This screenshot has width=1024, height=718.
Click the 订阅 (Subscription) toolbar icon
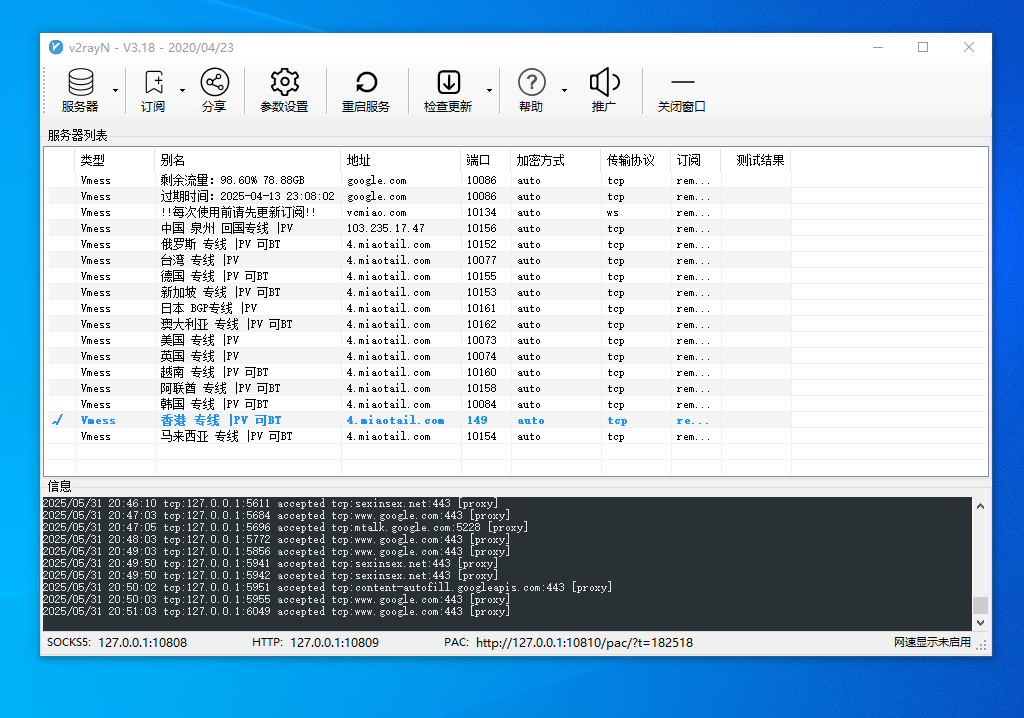pos(153,90)
